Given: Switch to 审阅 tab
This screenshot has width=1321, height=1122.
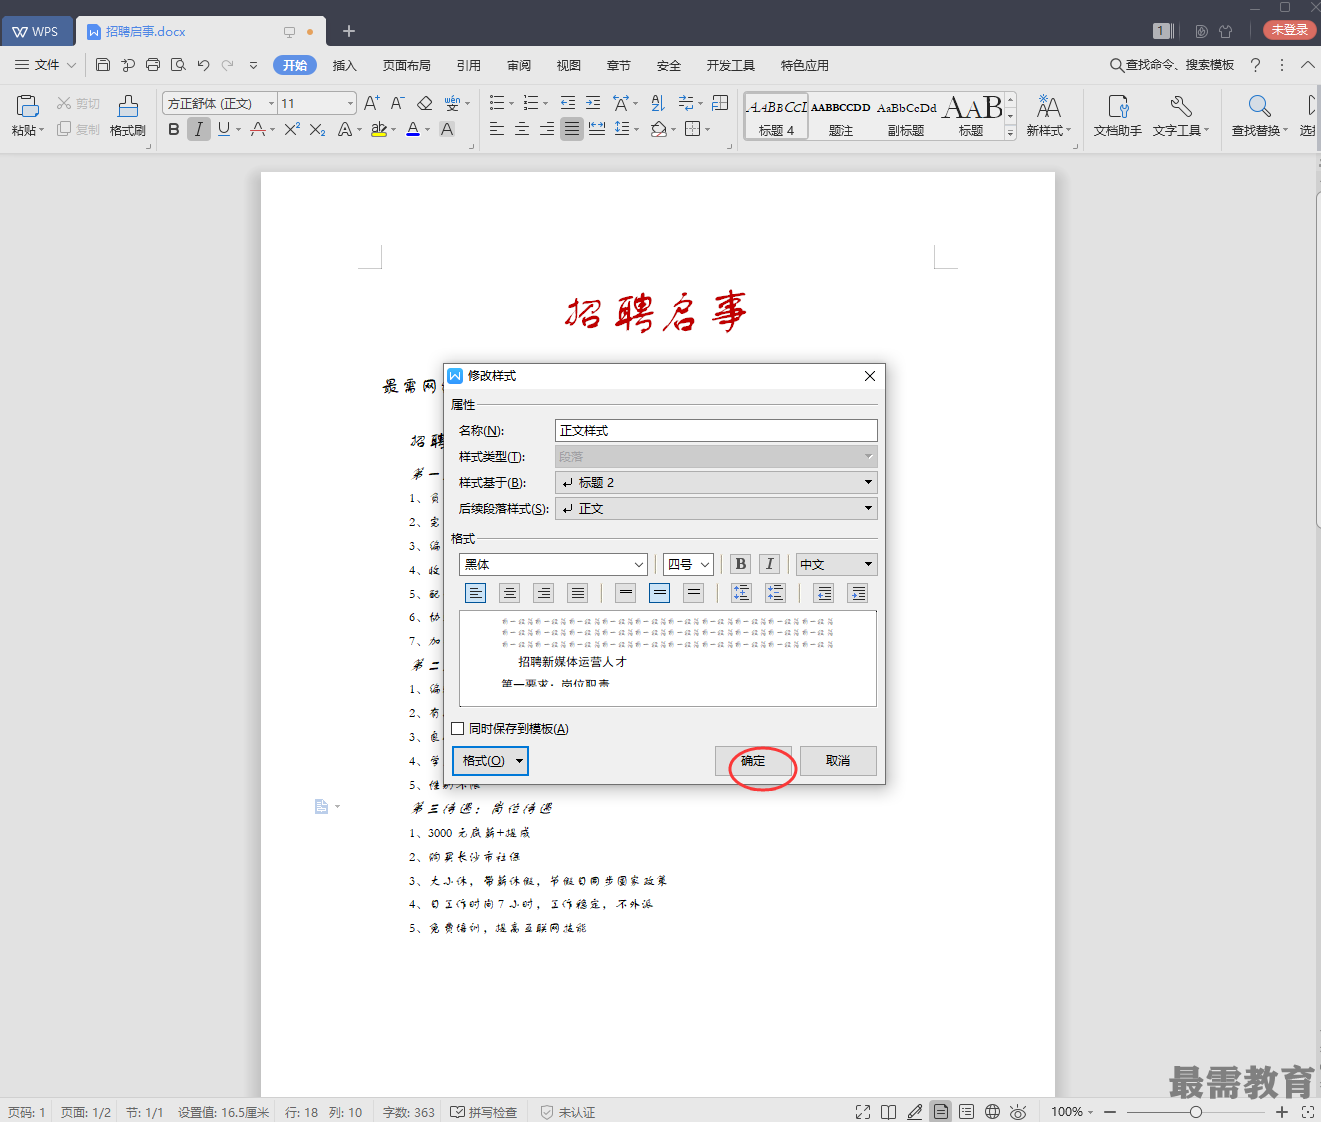Looking at the screenshot, I should pos(518,65).
